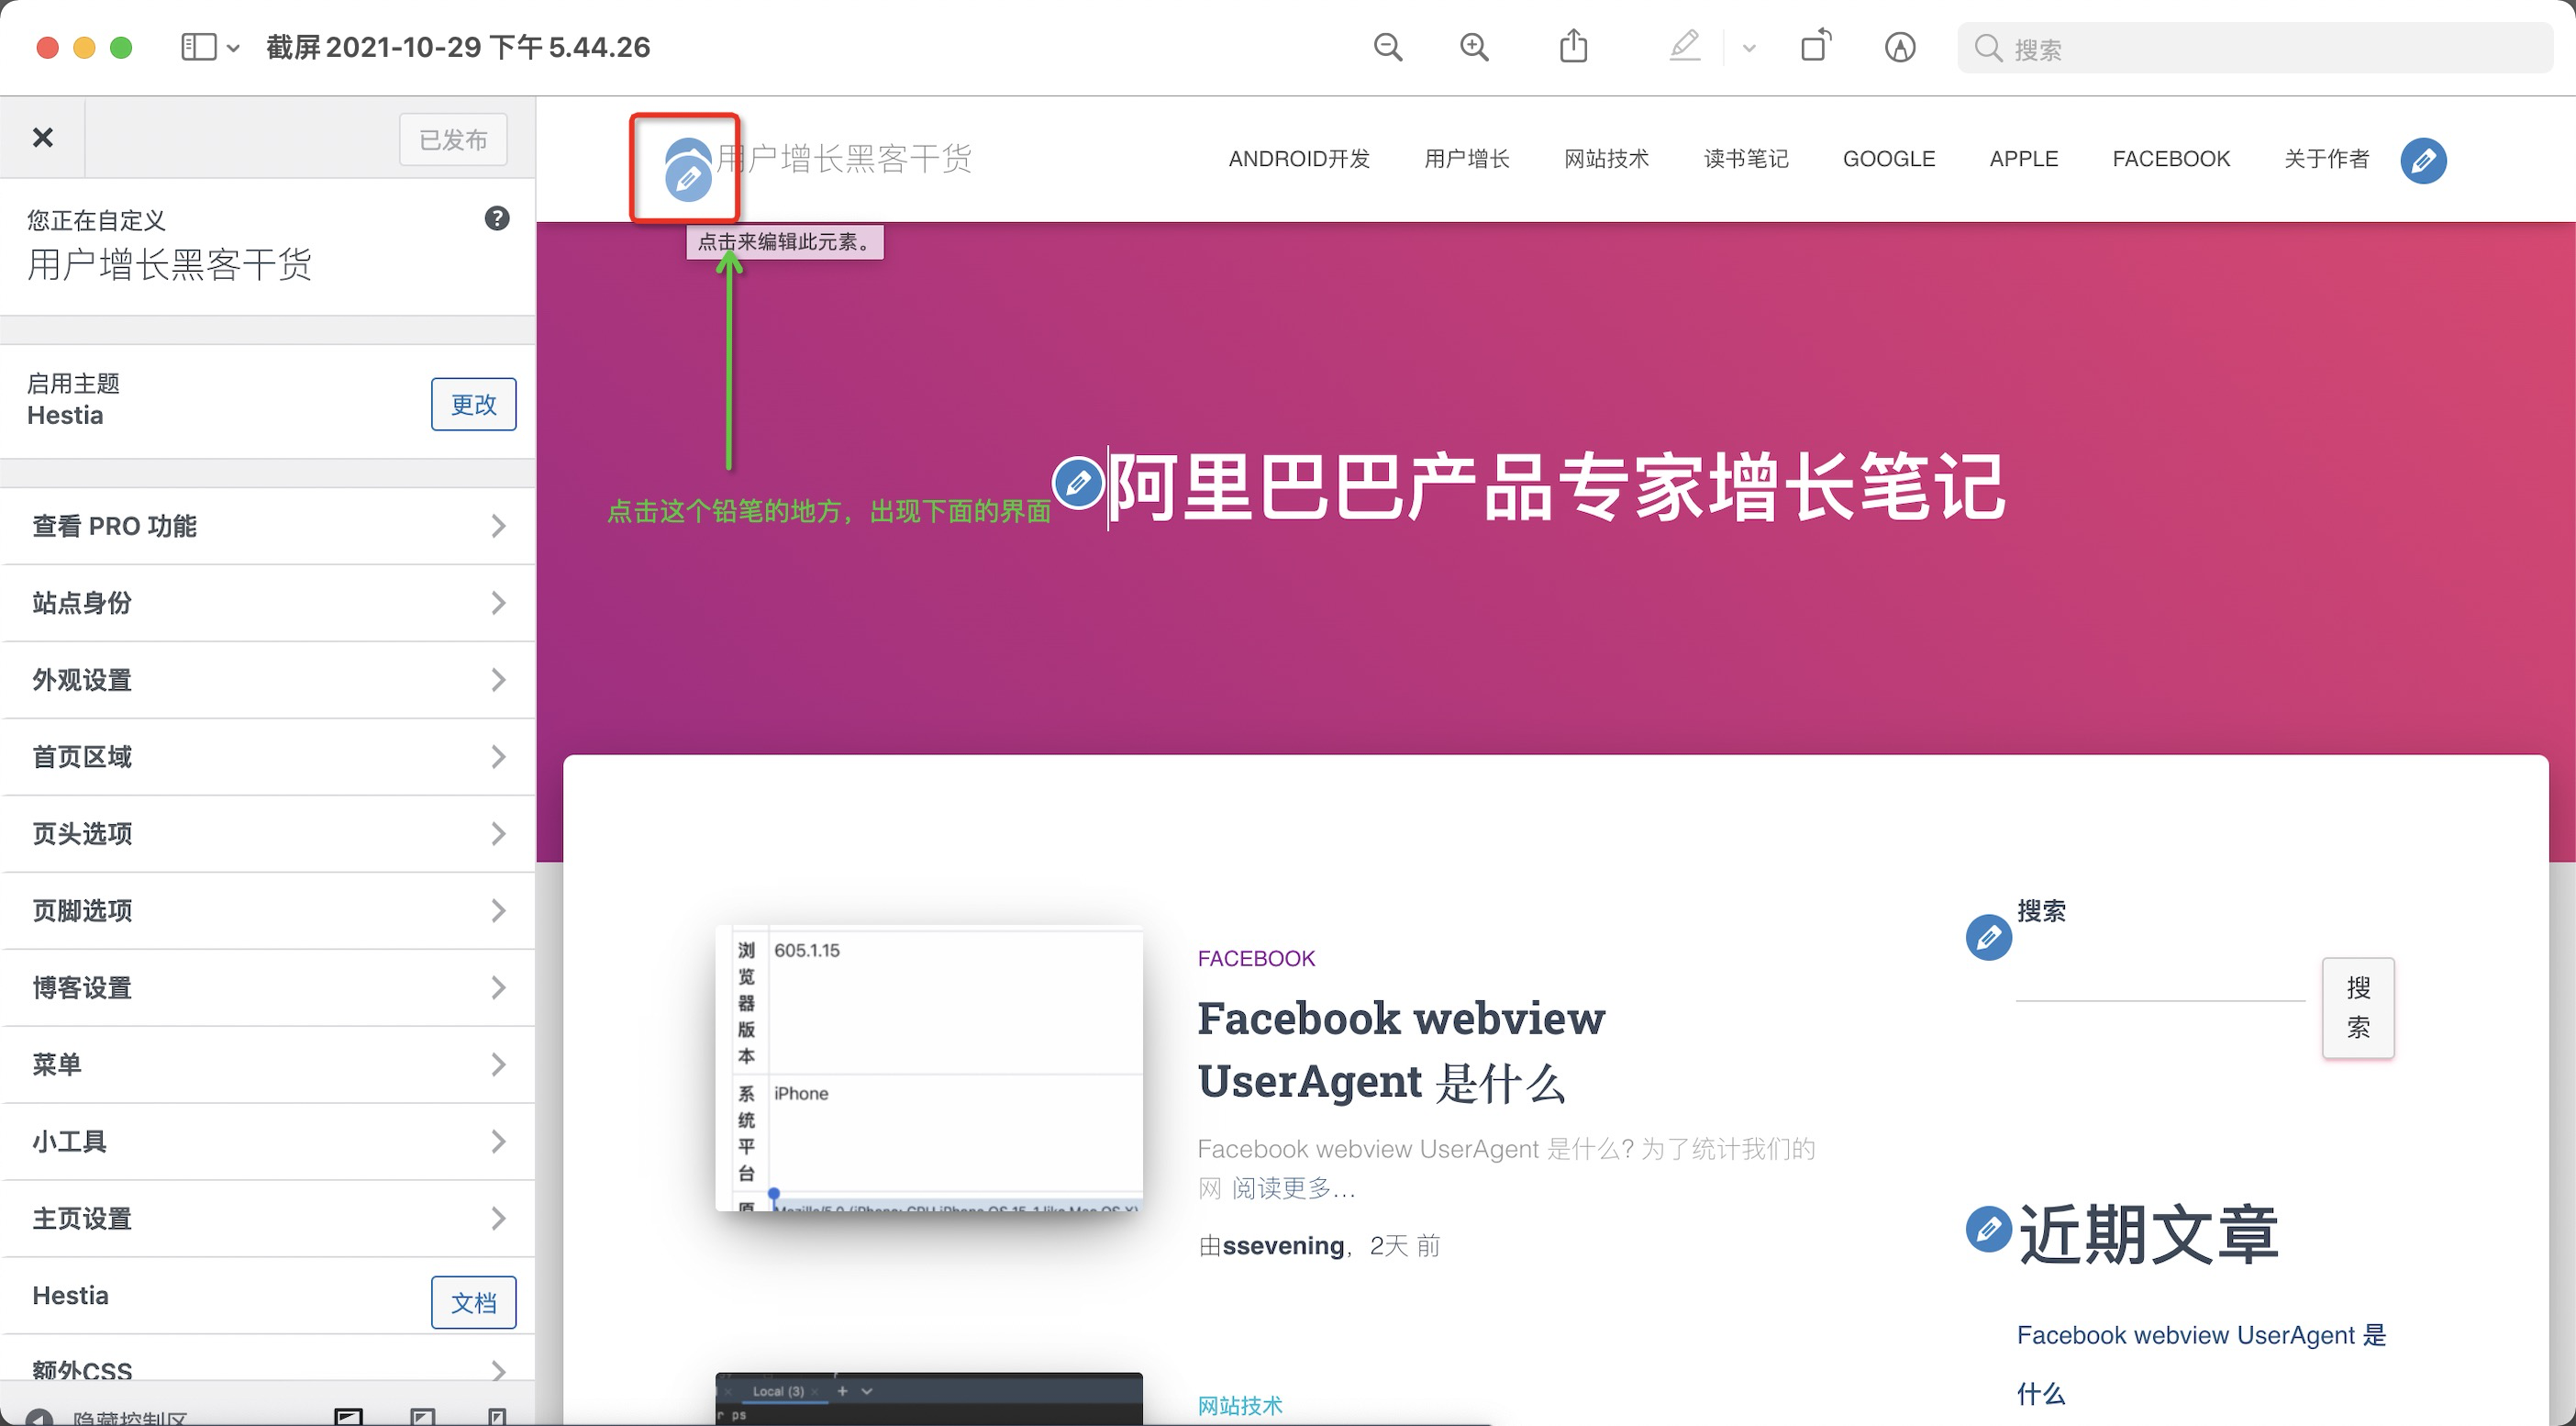Toggle the Preview sidebar view button

point(198,47)
